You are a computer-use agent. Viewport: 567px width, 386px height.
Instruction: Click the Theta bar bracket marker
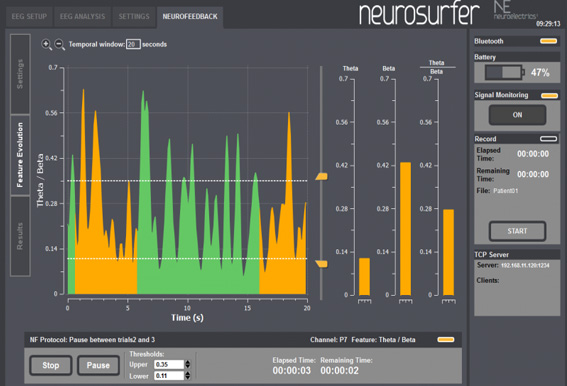(364, 301)
